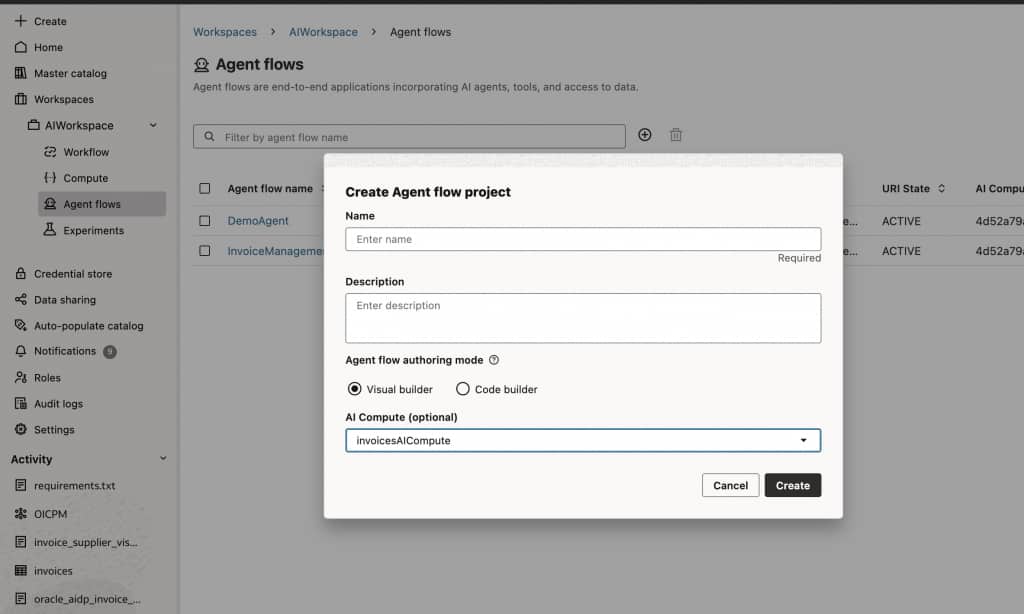Open the Master catalog icon
This screenshot has width=1024, height=614.
(x=21, y=73)
